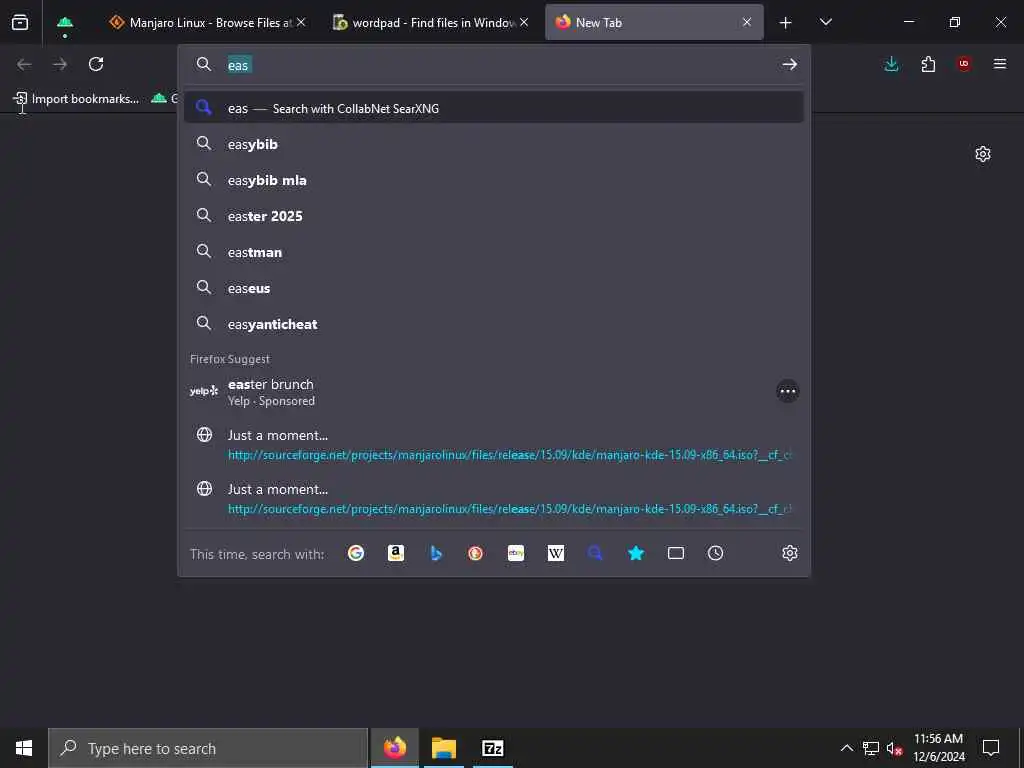Open first Just a moment sourceforge history entry
This screenshot has height=768, width=1024.
494,444
